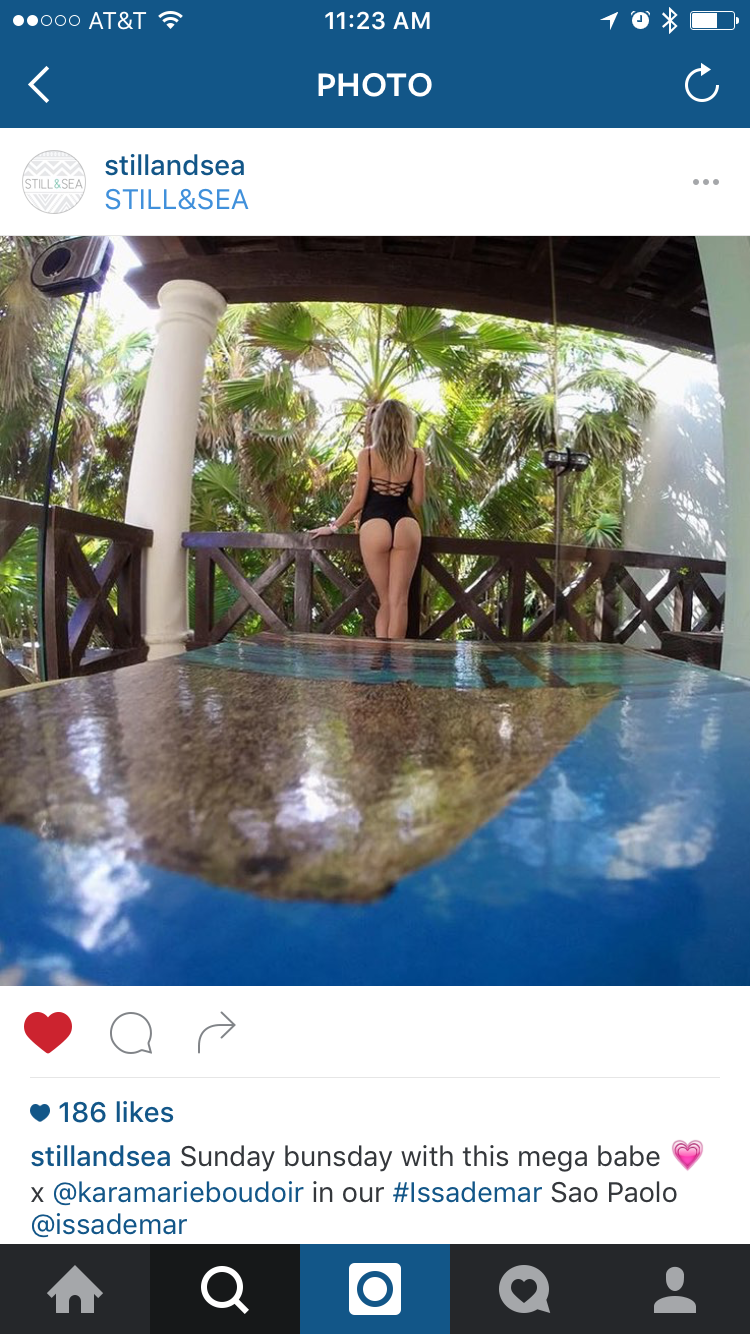Open the Home tab
The height and width of the screenshot is (1334, 750).
(x=75, y=1289)
